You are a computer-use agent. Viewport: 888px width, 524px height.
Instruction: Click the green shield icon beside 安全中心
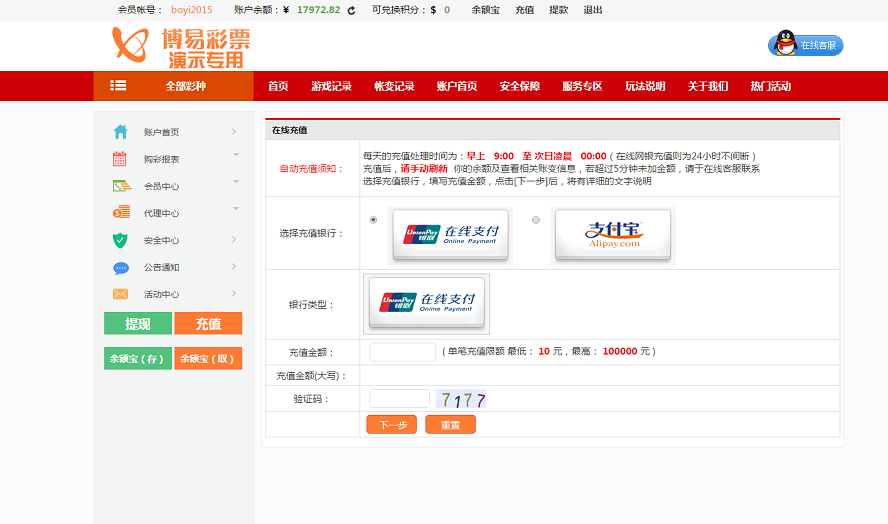121,240
